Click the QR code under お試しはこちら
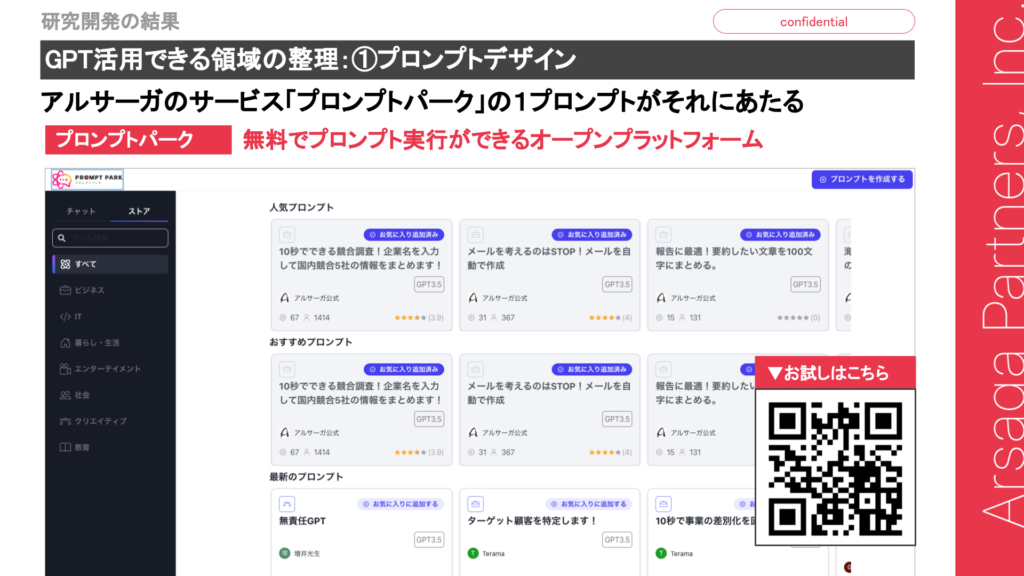 835,468
